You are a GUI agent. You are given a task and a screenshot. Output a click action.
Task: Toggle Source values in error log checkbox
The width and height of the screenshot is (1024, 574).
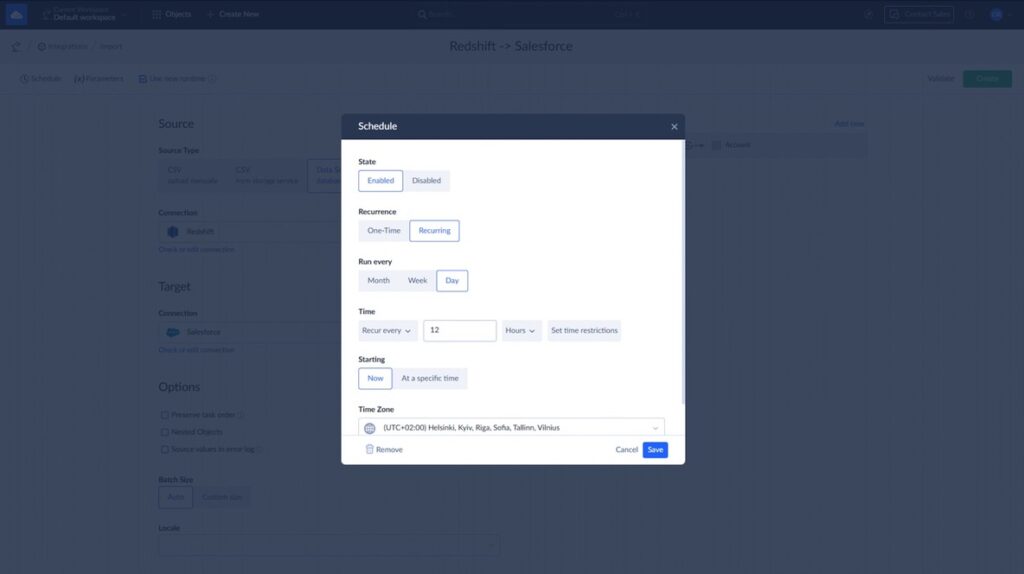pos(165,450)
